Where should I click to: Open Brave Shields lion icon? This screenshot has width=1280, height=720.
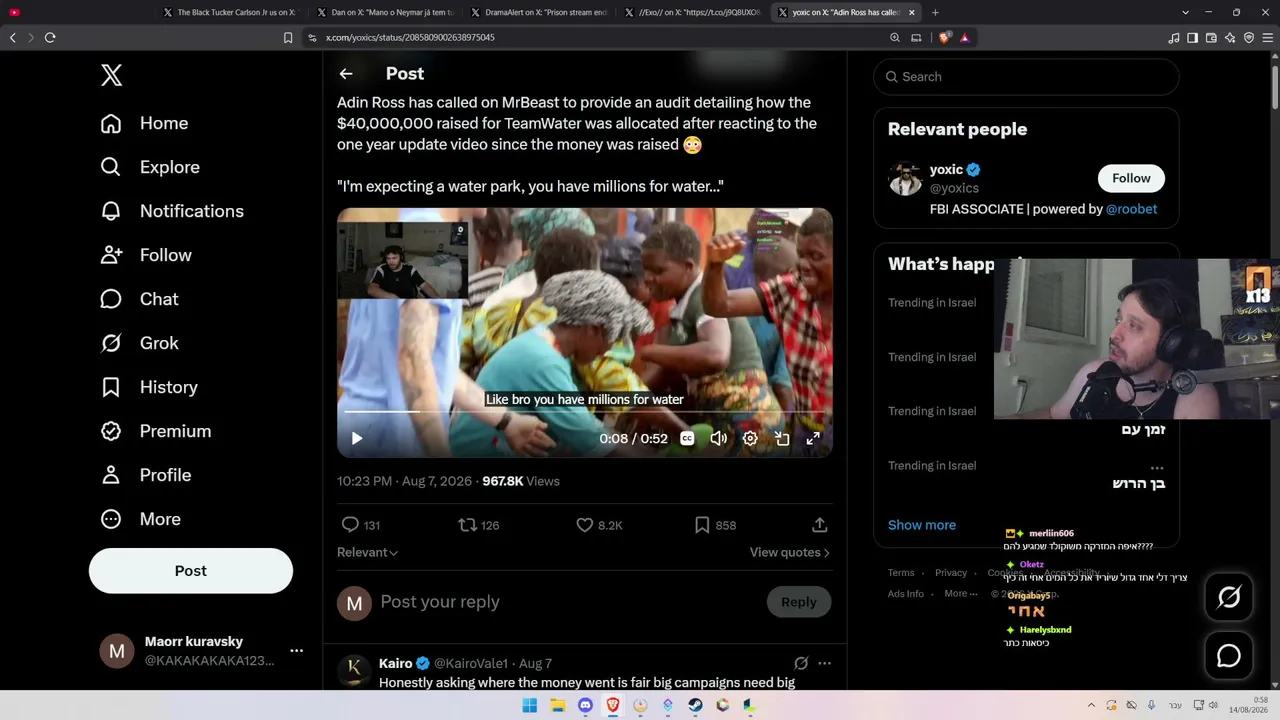(x=945, y=37)
